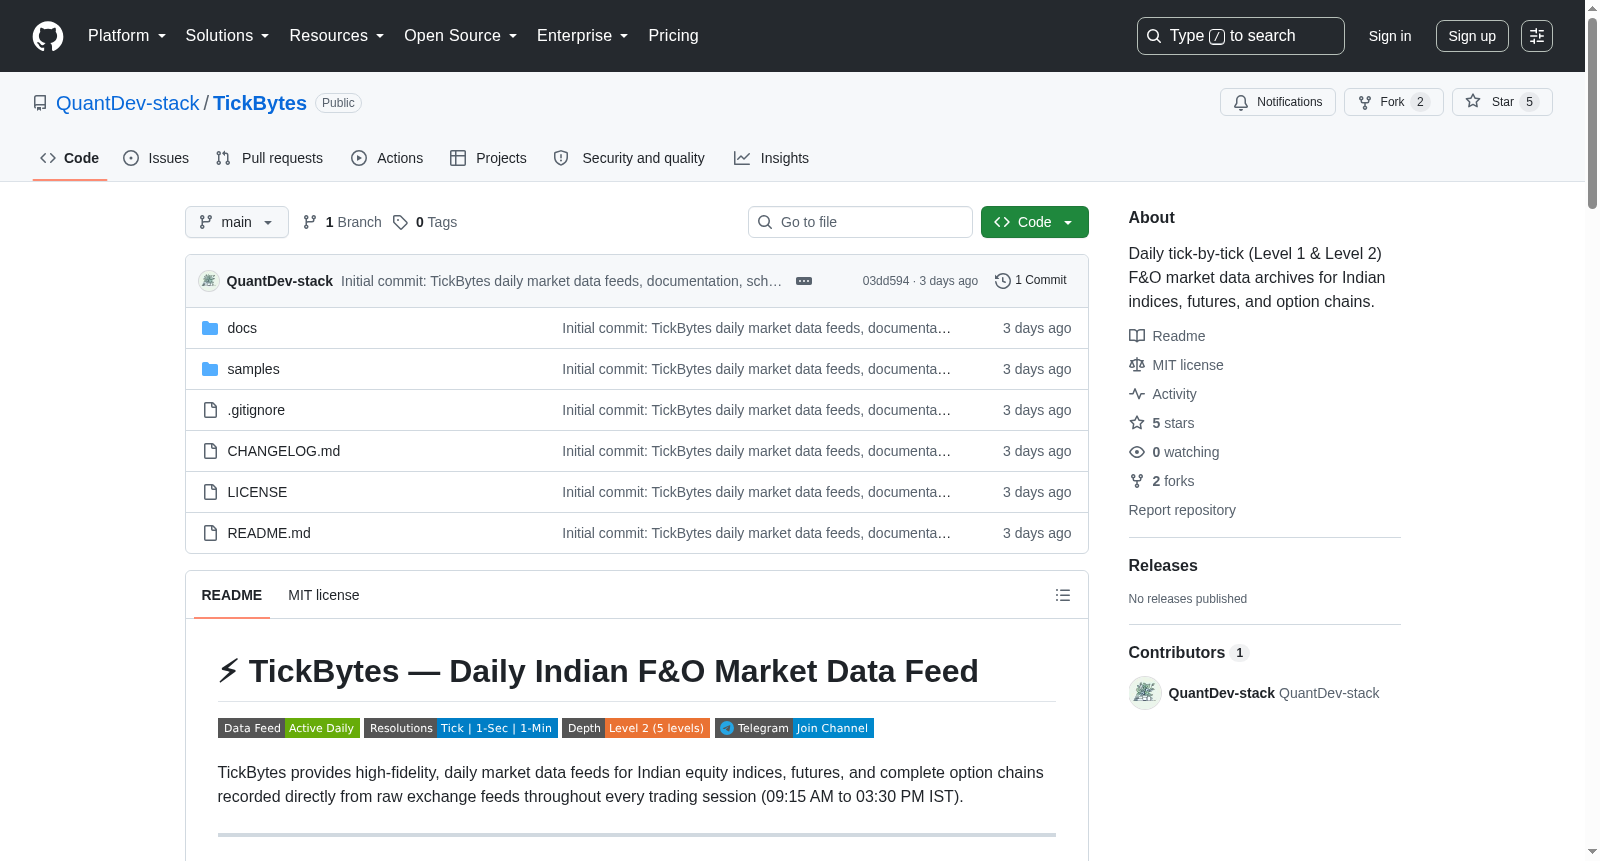This screenshot has width=1600, height=861.
Task: Open the LICENSE file
Action: [257, 492]
